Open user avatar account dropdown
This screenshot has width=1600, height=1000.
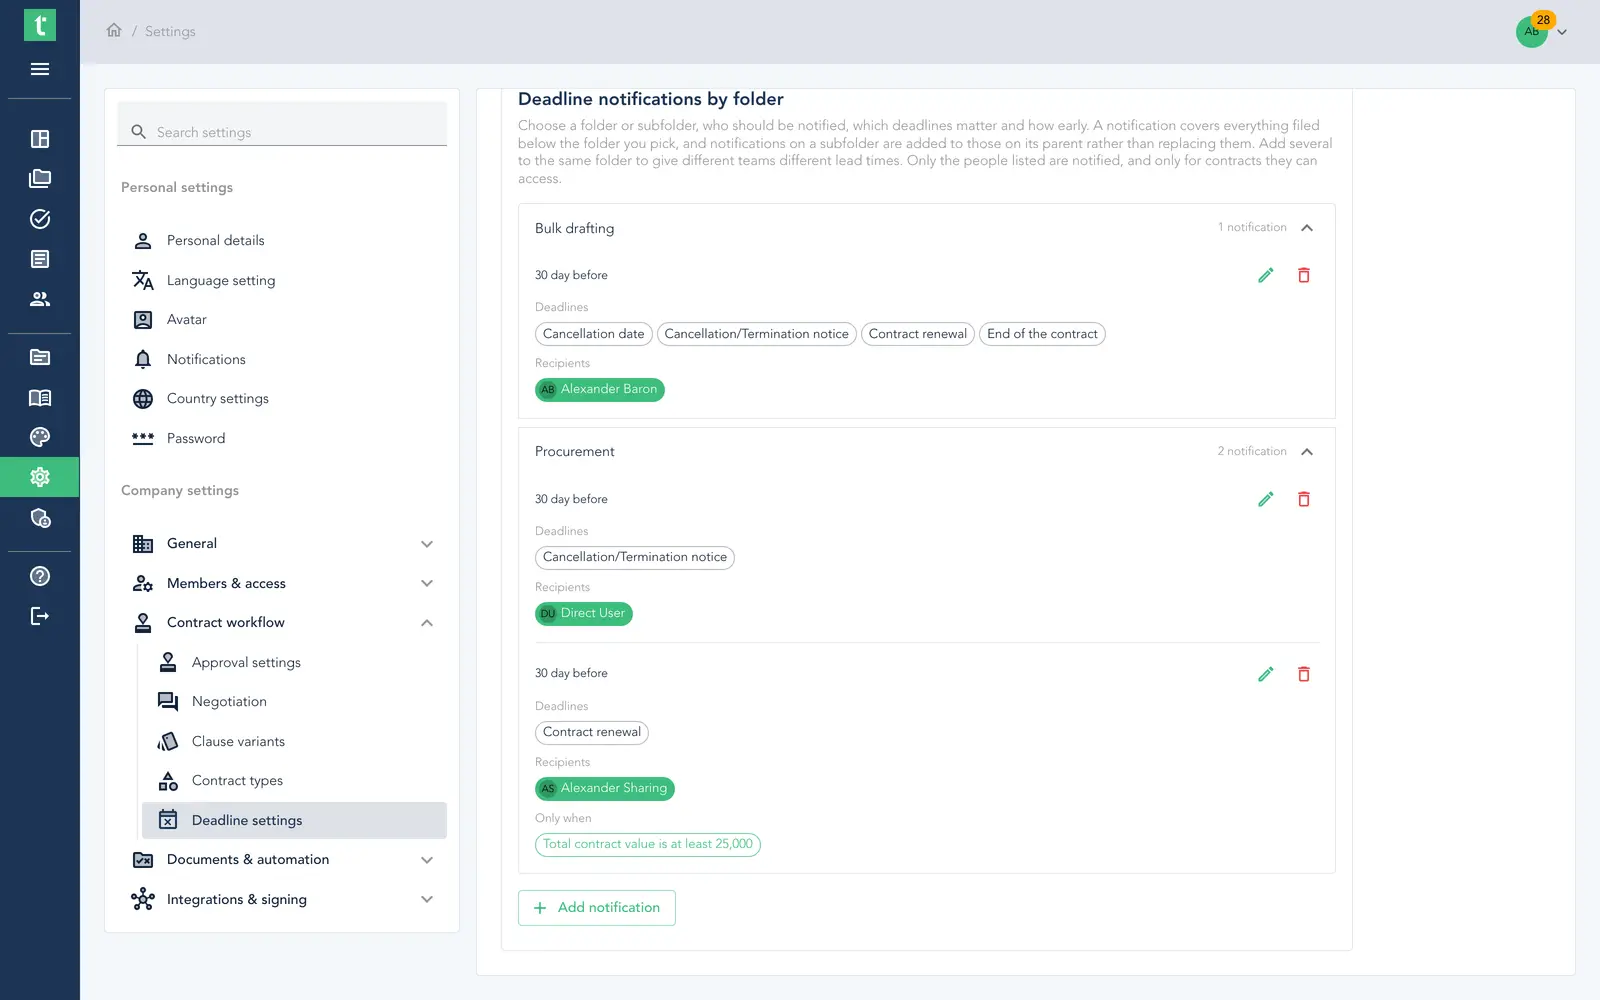[1541, 31]
